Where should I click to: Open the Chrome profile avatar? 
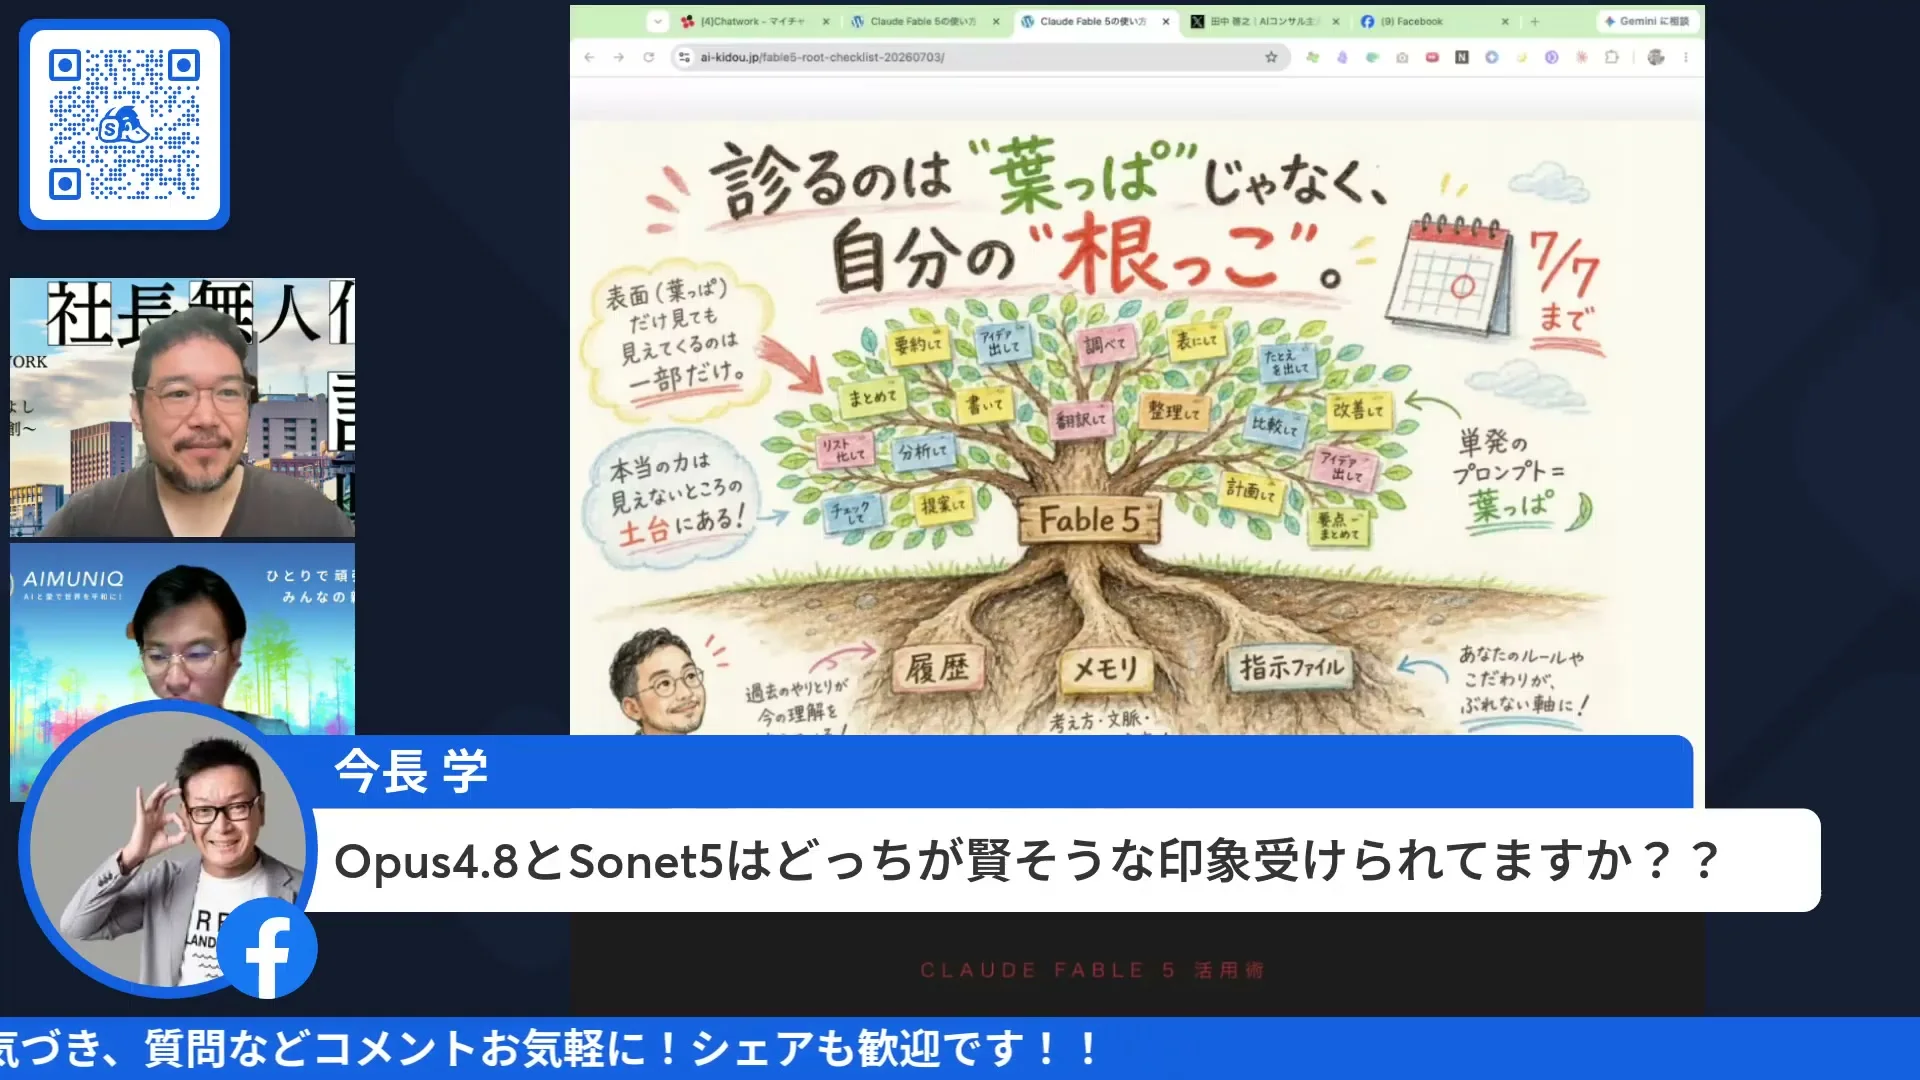point(1656,57)
